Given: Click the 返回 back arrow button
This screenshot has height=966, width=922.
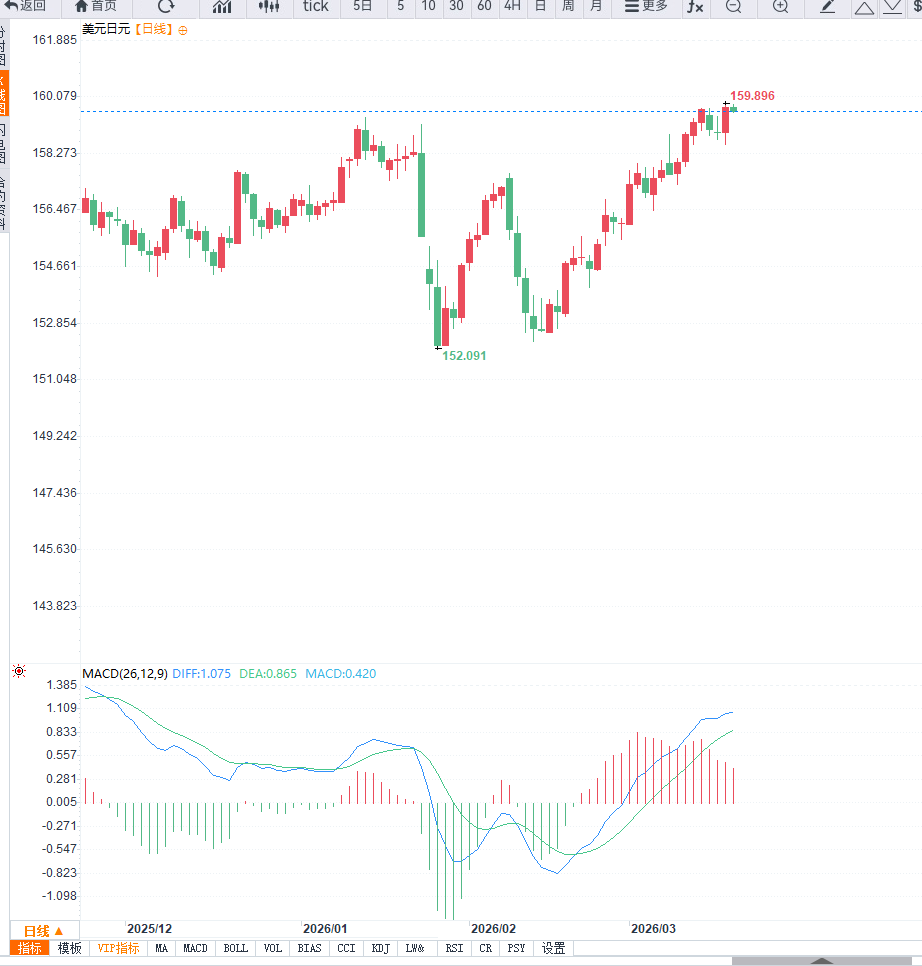Looking at the screenshot, I should (x=27, y=6).
